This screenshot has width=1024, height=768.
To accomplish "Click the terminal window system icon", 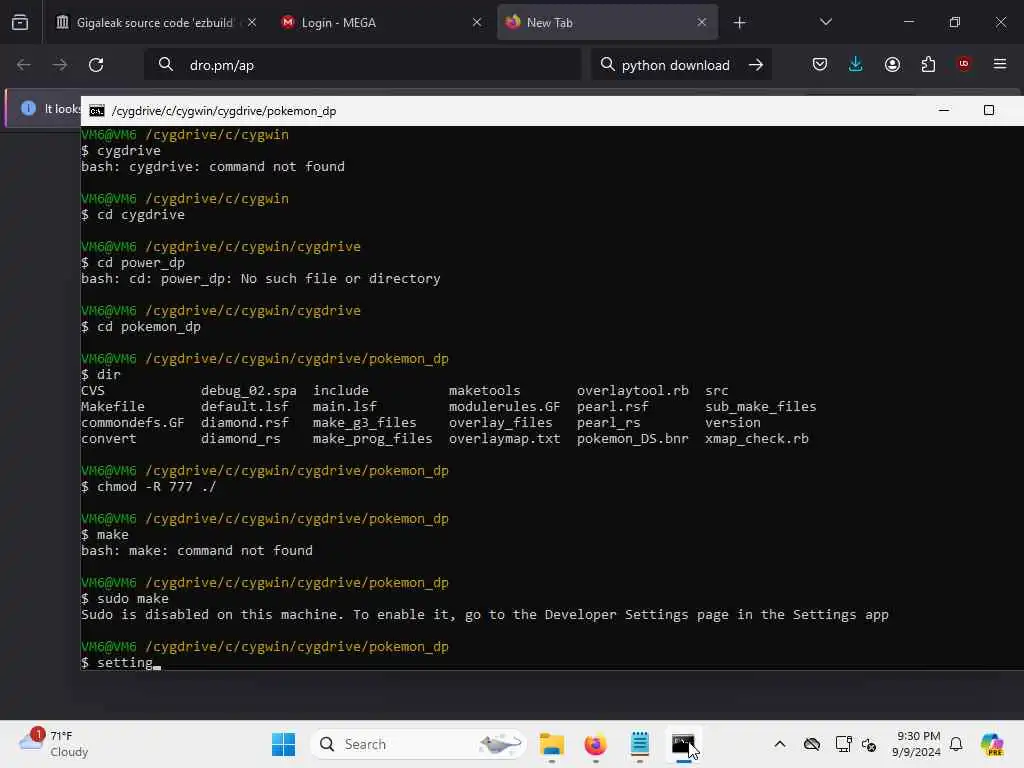I will click(97, 111).
